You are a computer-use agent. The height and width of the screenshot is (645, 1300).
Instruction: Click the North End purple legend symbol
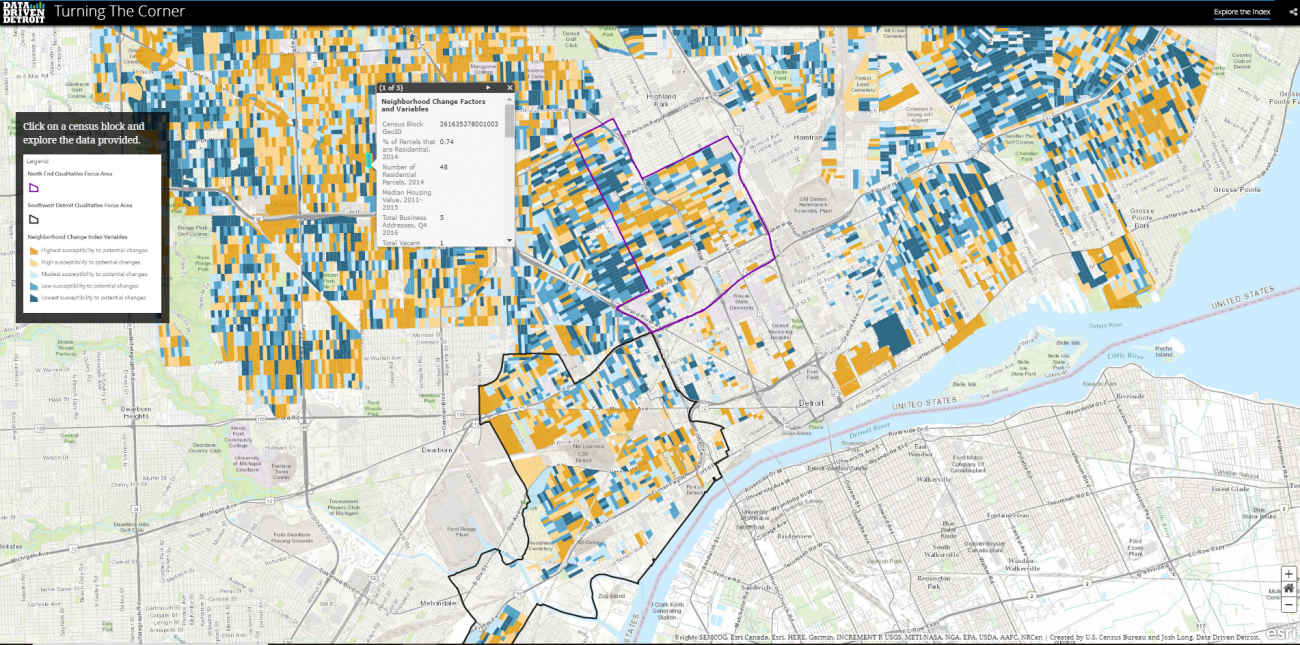33,187
